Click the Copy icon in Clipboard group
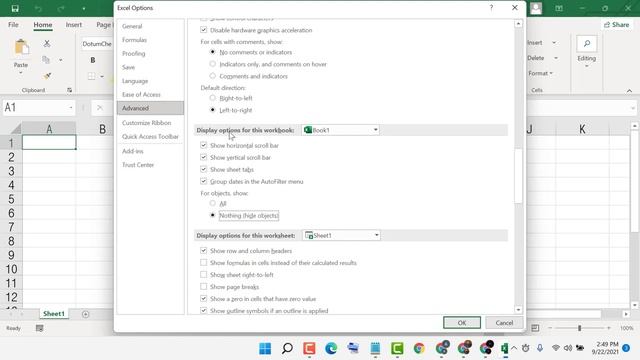 click(46, 60)
